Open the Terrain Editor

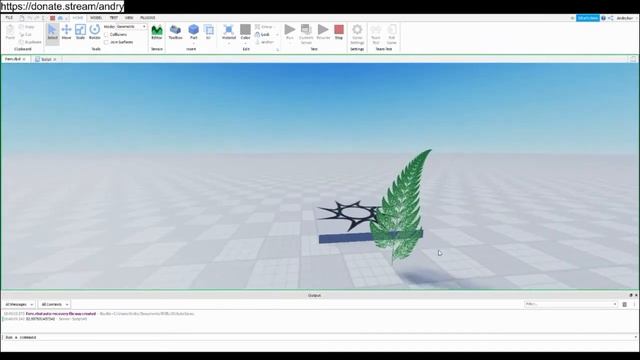pos(157,32)
